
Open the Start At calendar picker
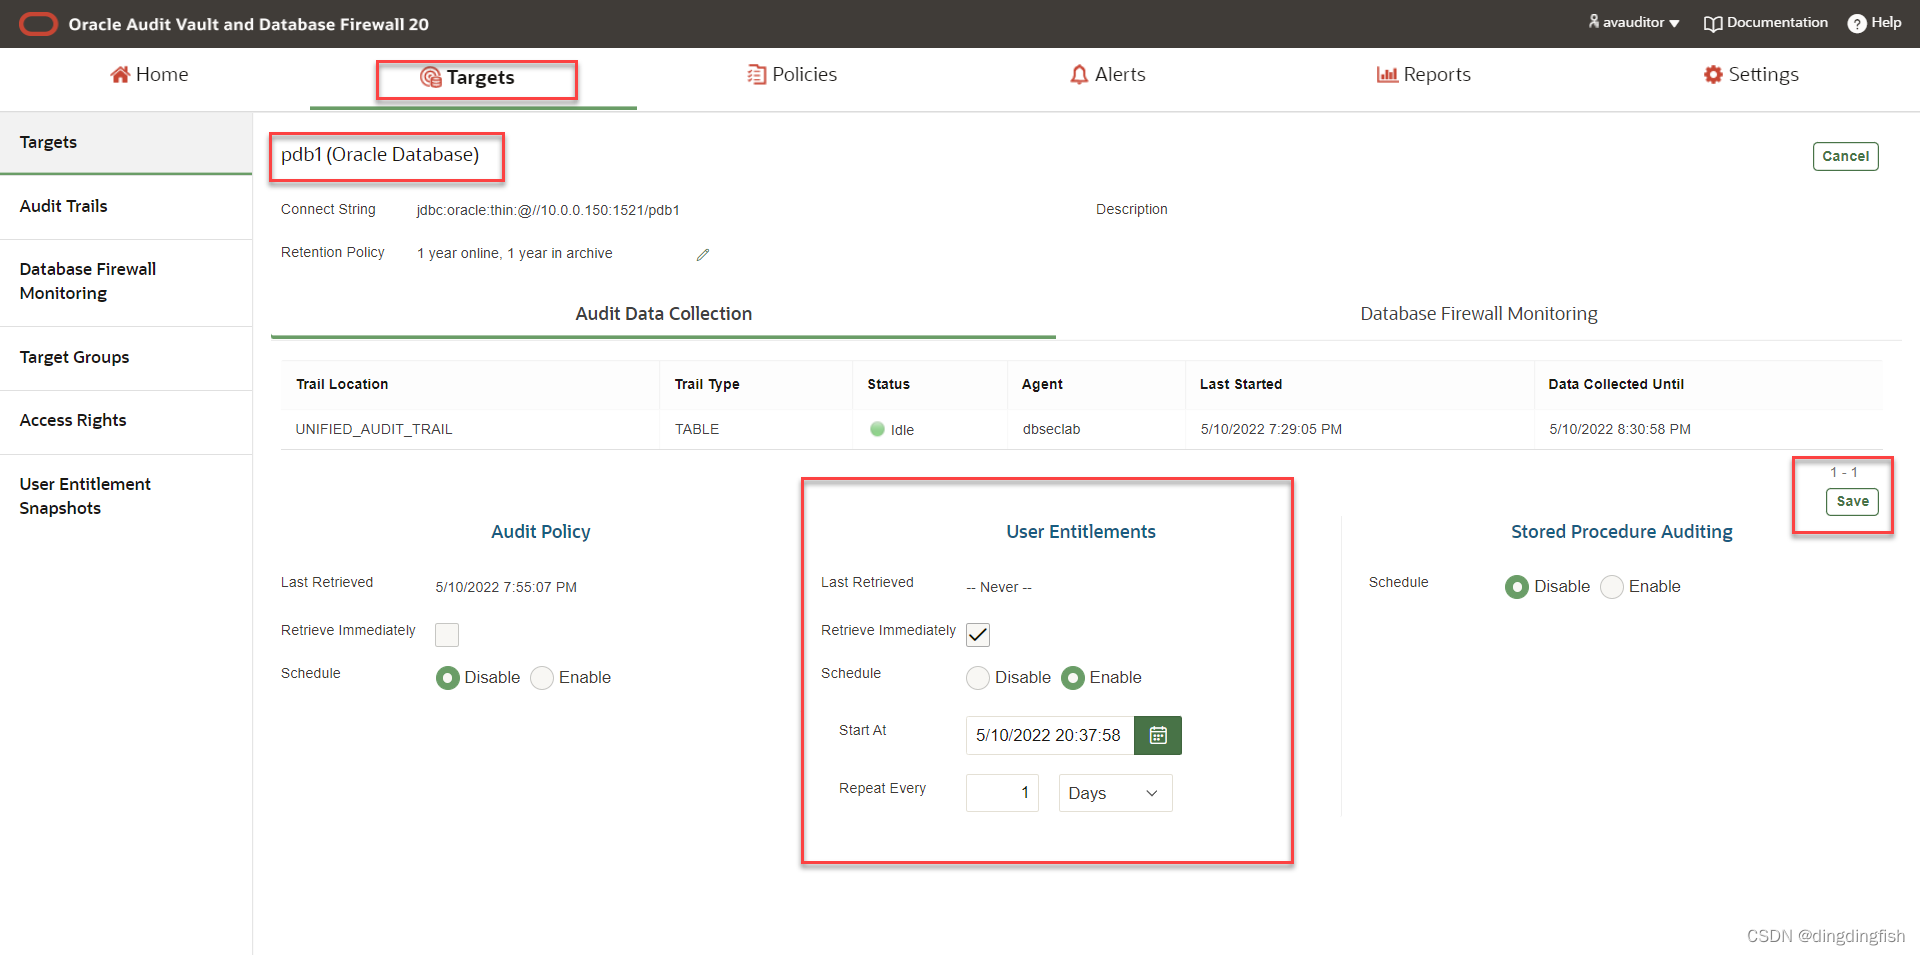(x=1158, y=736)
